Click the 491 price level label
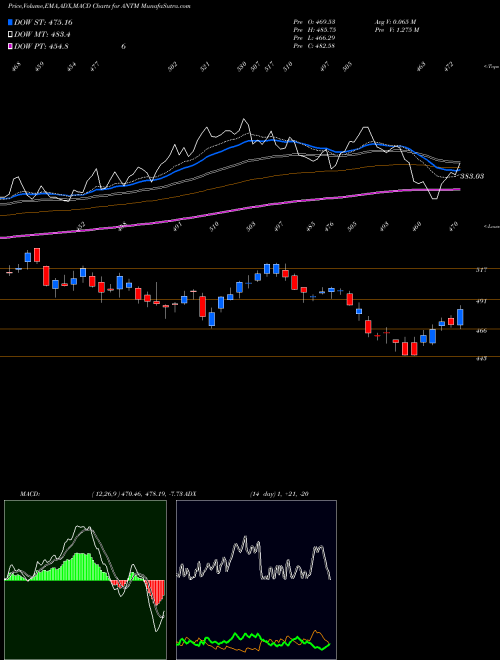 481,301
